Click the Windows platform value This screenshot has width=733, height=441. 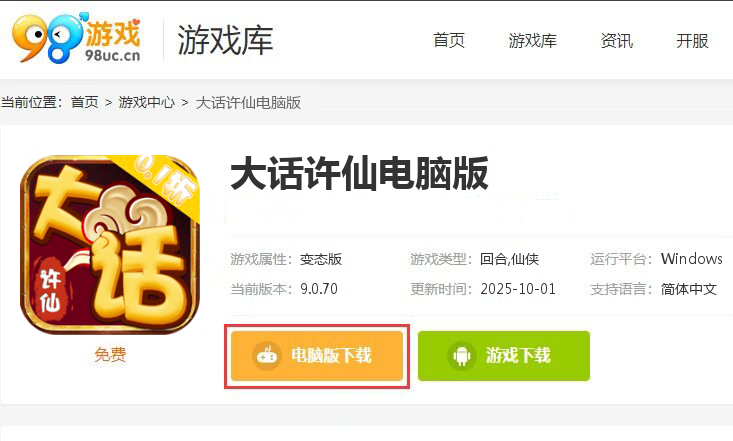click(691, 259)
